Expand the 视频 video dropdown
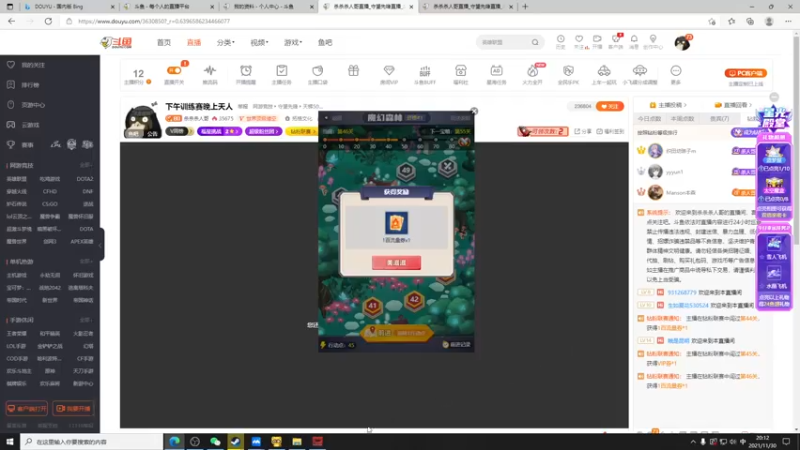800x450 pixels. point(259,42)
